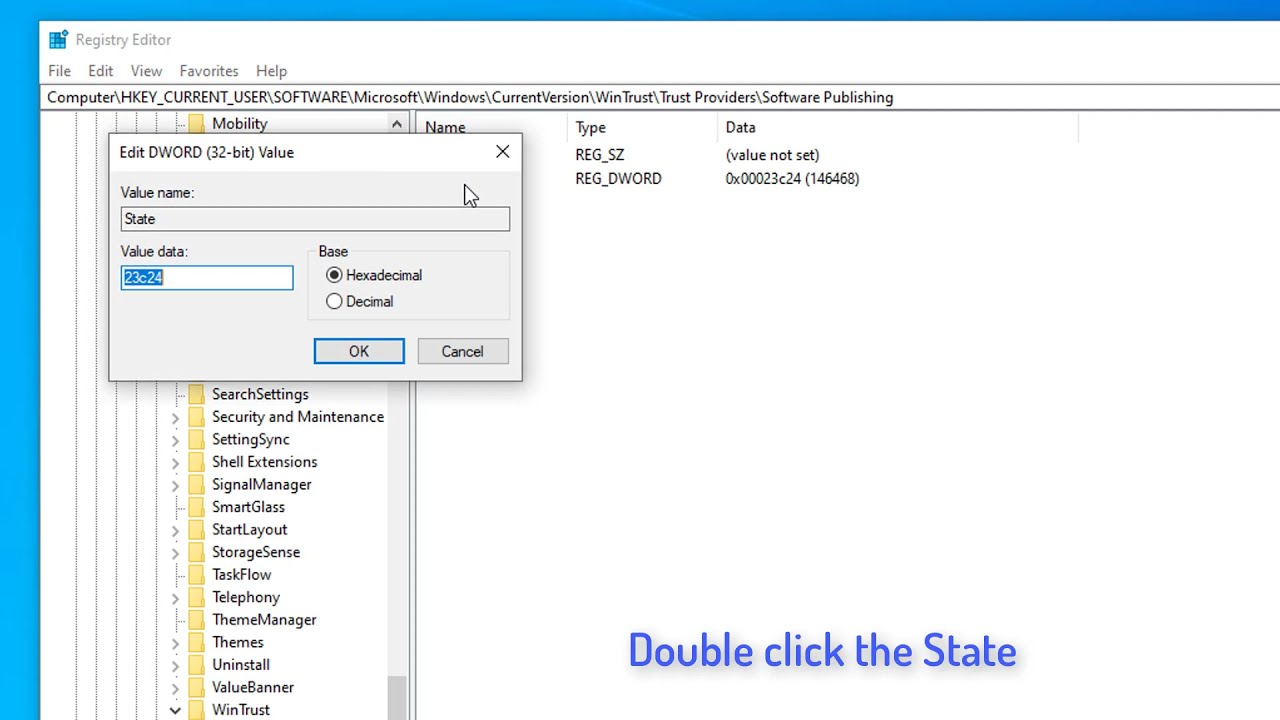The height and width of the screenshot is (720, 1280).
Task: Click the ThemeManager folder icon
Action: coord(196,619)
